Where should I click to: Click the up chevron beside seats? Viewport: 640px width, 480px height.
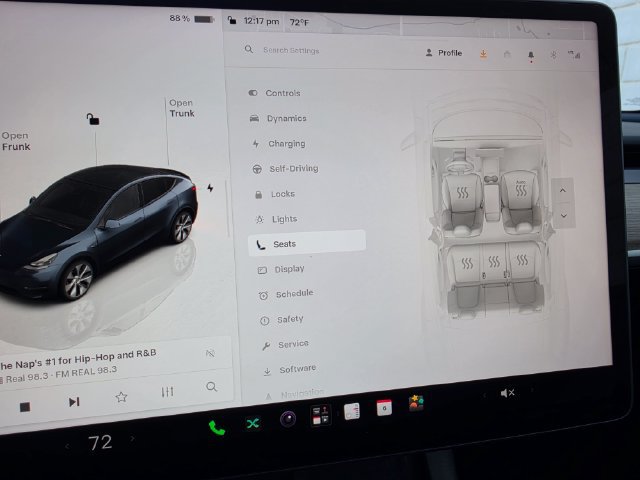click(x=563, y=190)
